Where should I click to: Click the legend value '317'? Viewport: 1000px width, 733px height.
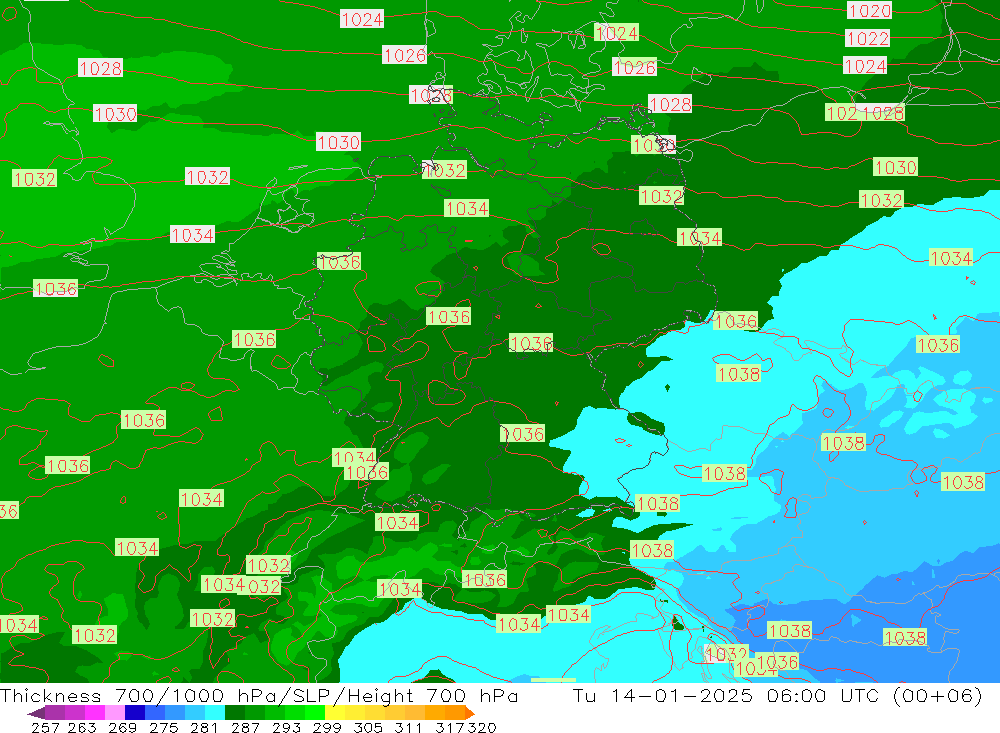click(450, 728)
